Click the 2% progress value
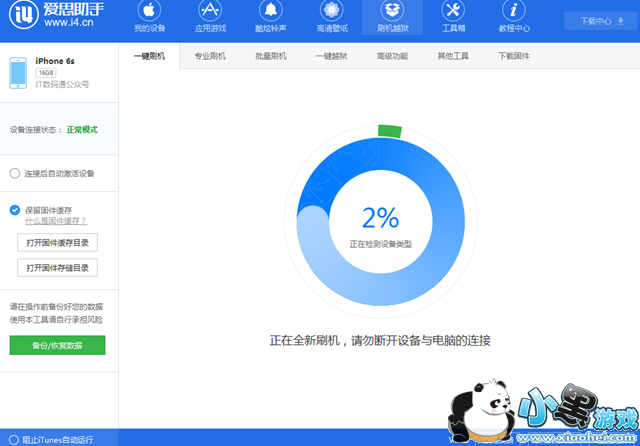Image resolution: width=640 pixels, height=446 pixels. coord(380,217)
